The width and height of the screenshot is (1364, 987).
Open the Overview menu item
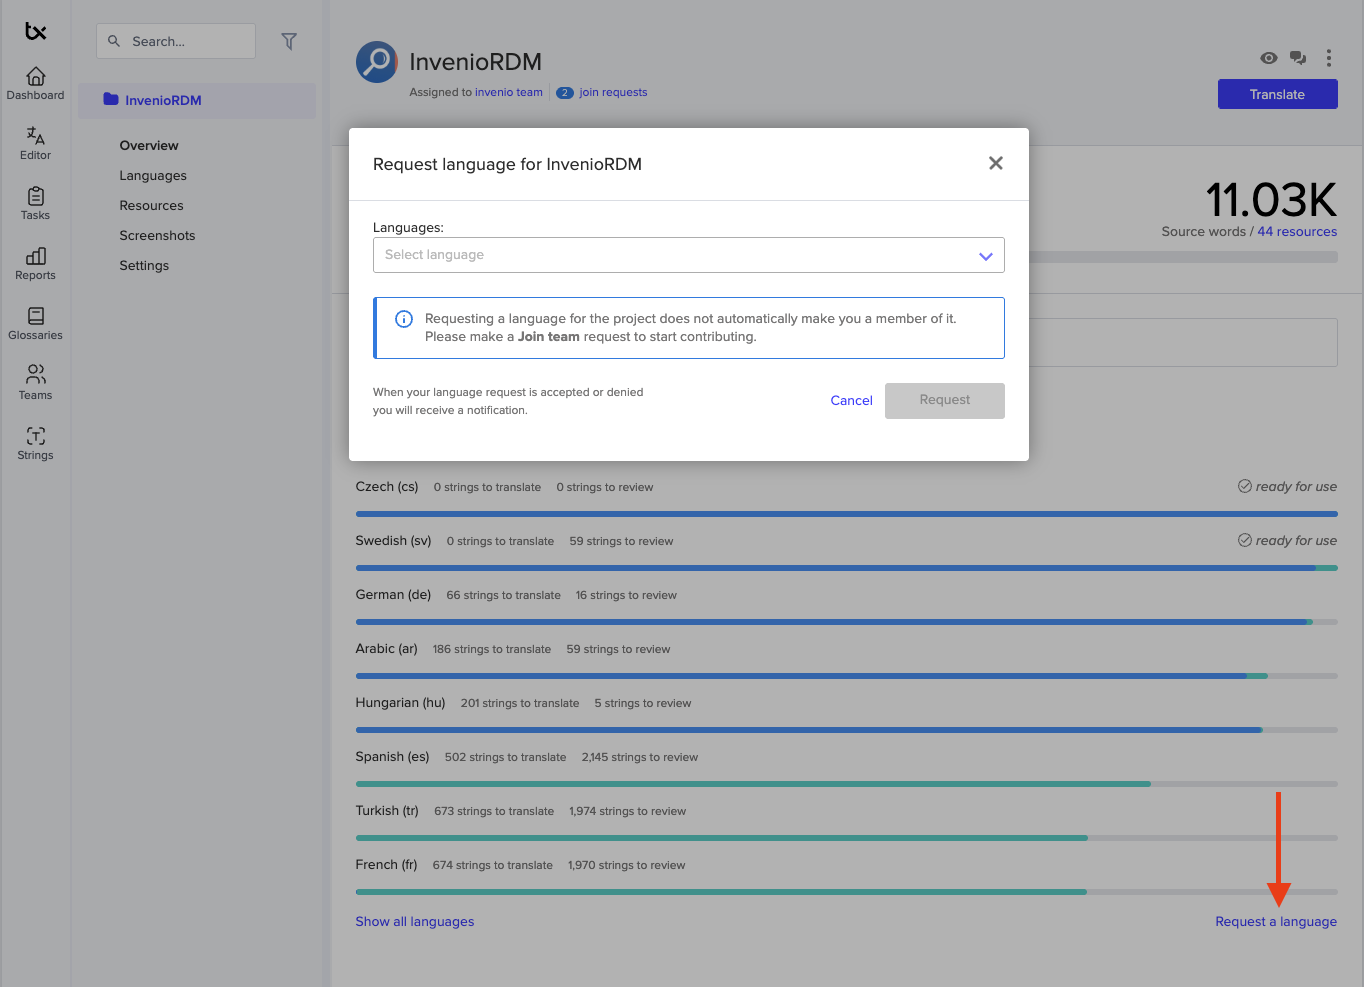(149, 145)
